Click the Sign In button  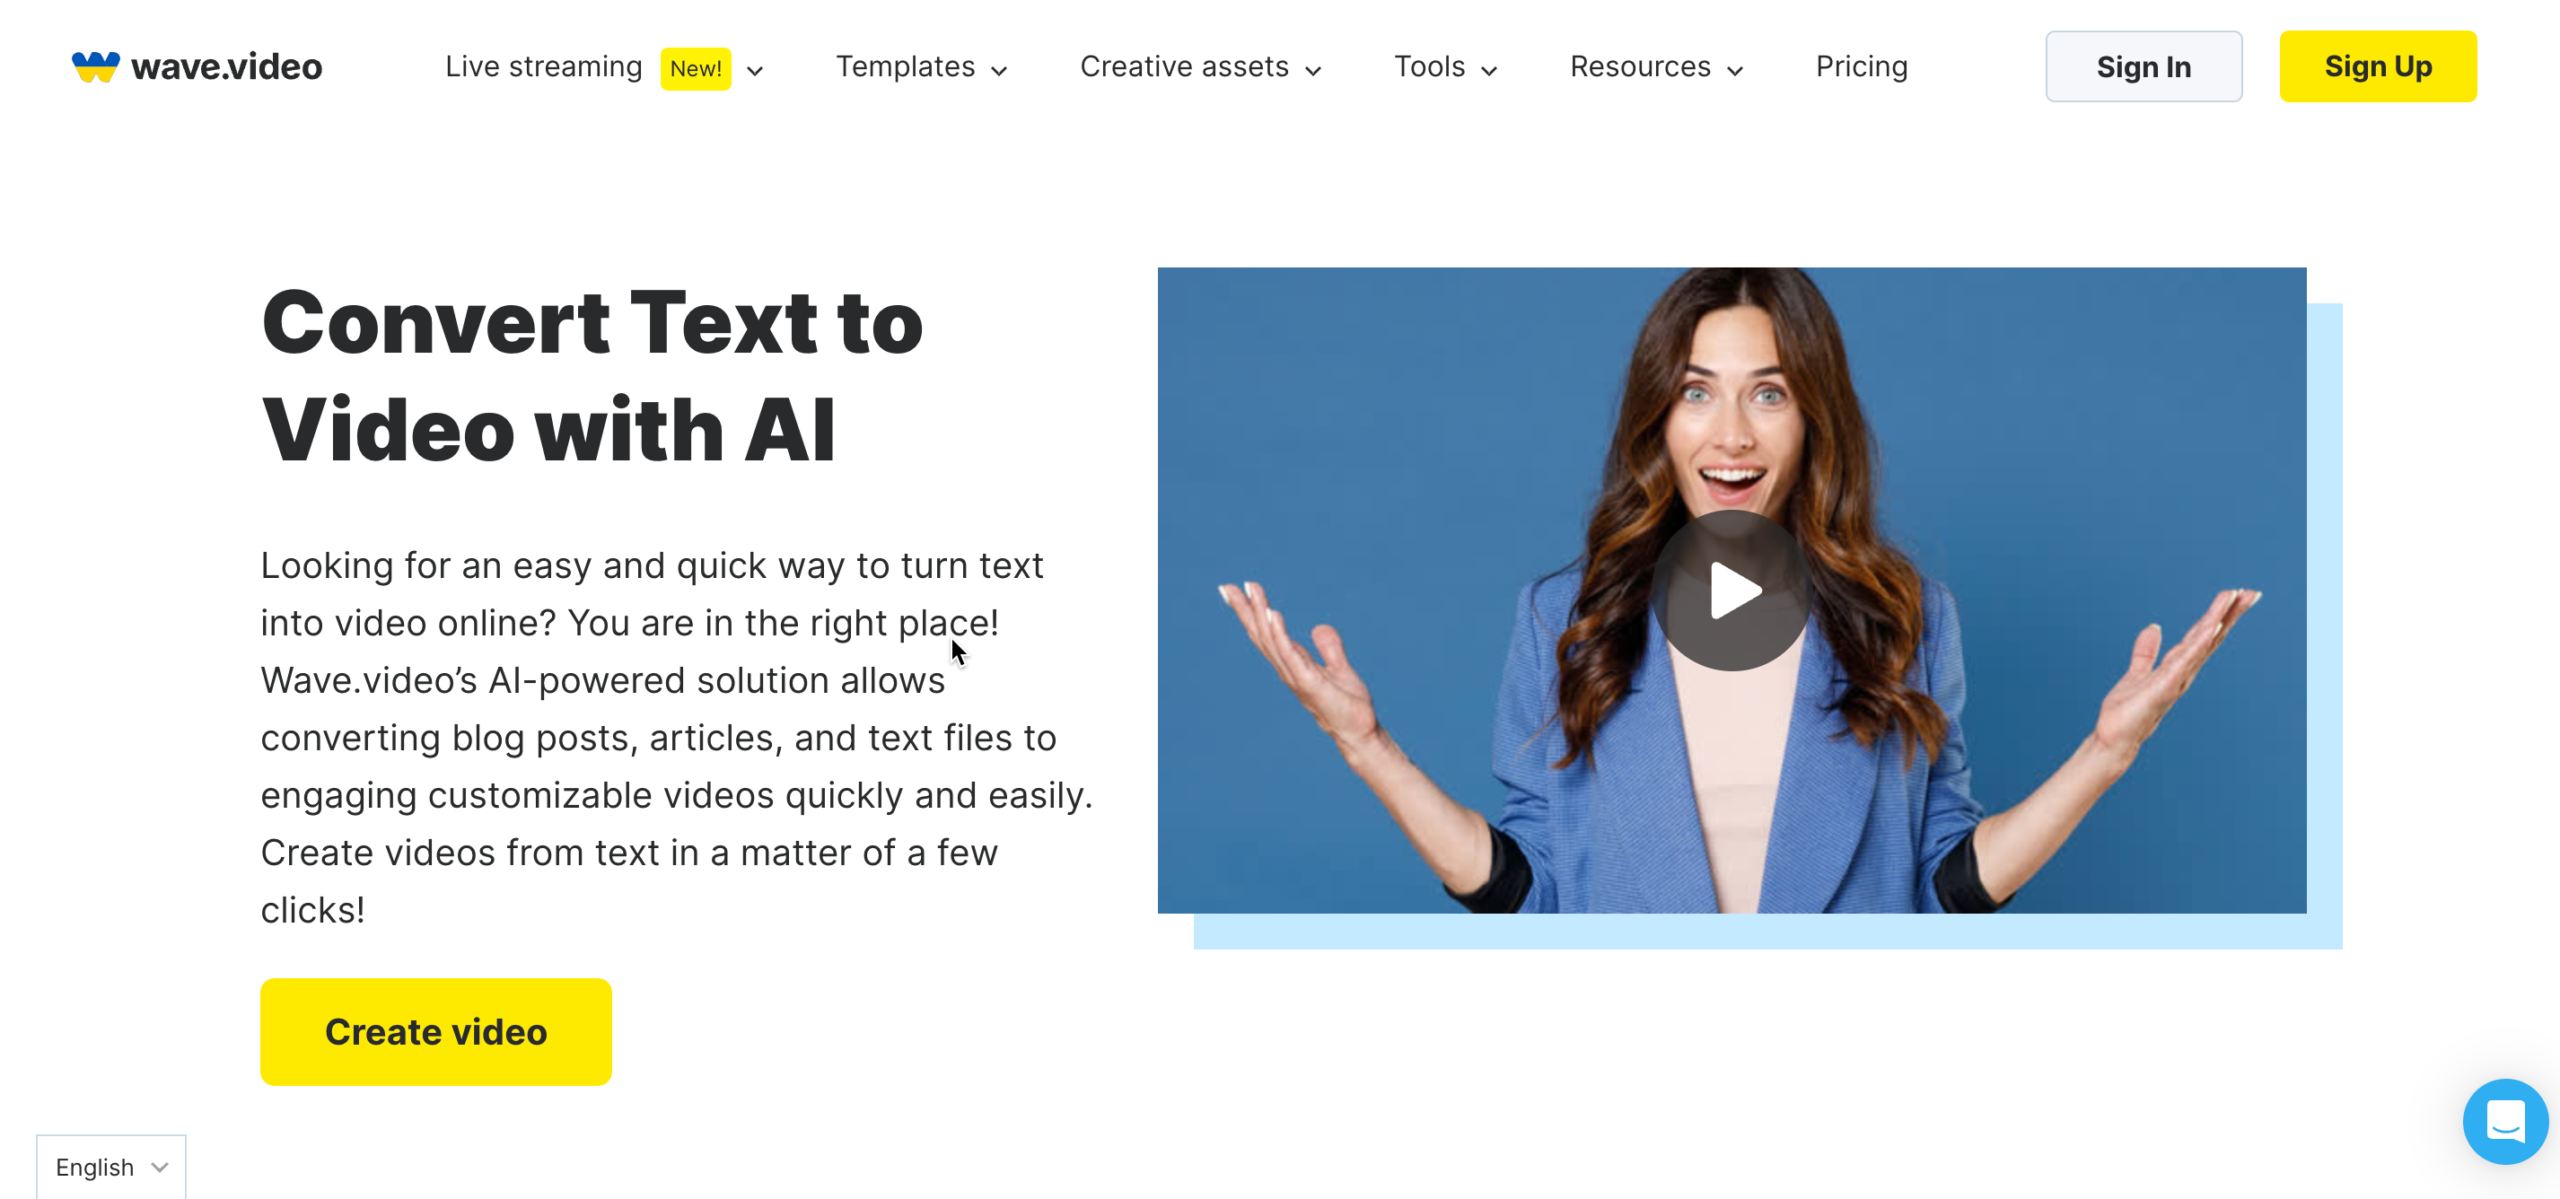(x=2143, y=66)
